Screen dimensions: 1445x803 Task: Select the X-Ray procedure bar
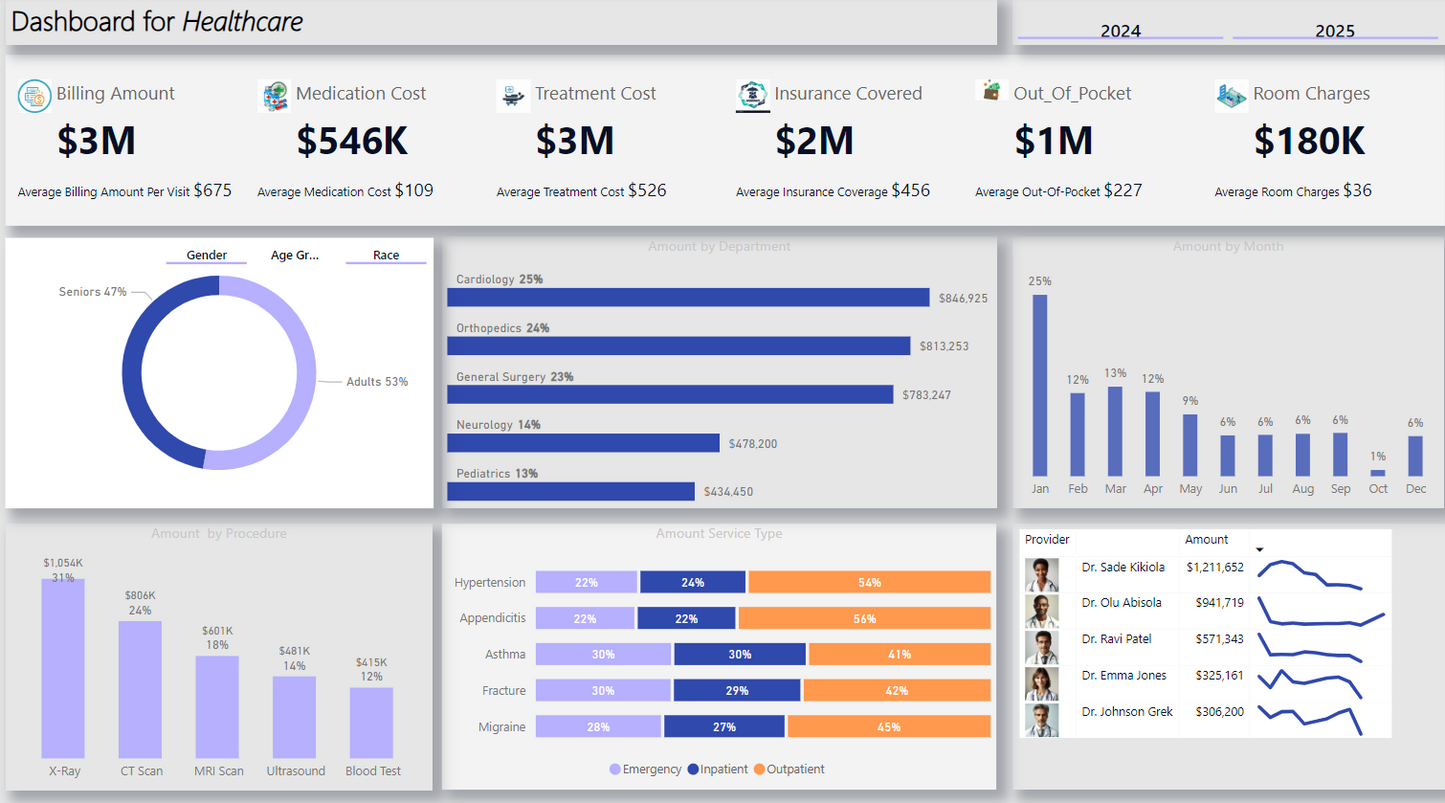click(x=63, y=667)
